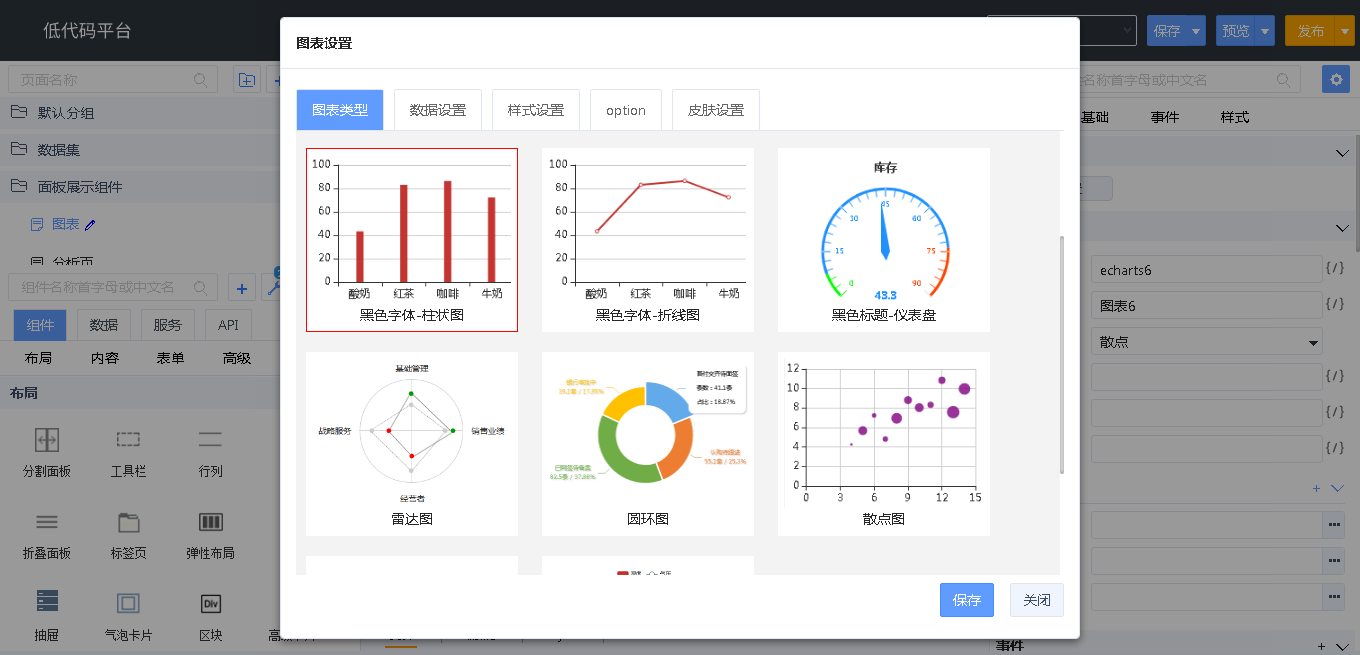Open the API tab in the left panel
The height and width of the screenshot is (655, 1360).
coord(228,325)
